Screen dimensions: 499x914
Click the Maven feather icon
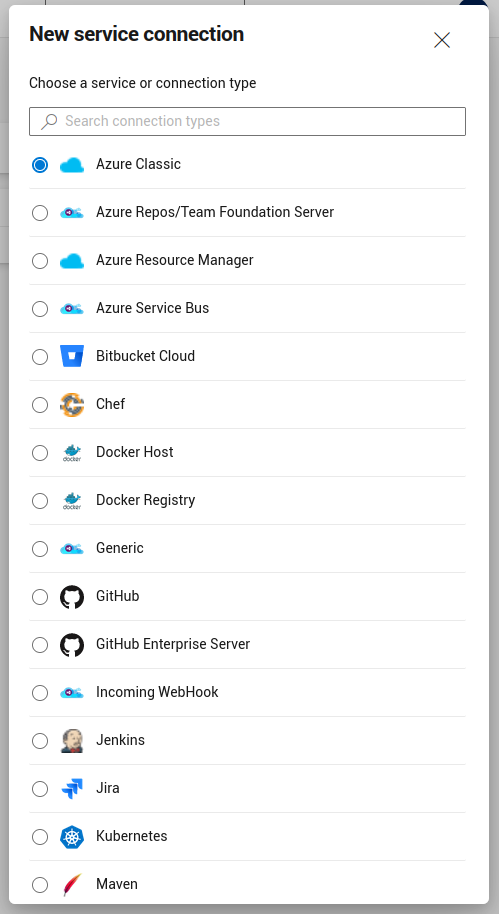[72, 885]
